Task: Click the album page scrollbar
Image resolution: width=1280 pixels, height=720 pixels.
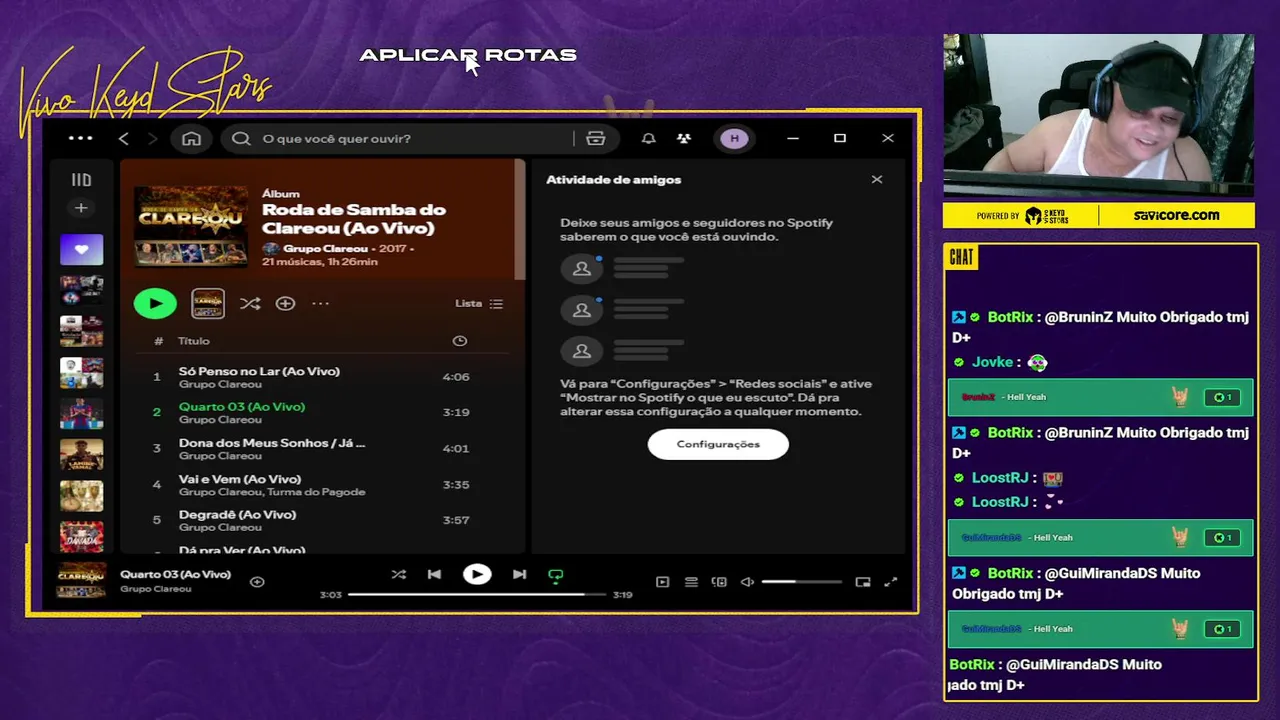Action: (519, 220)
